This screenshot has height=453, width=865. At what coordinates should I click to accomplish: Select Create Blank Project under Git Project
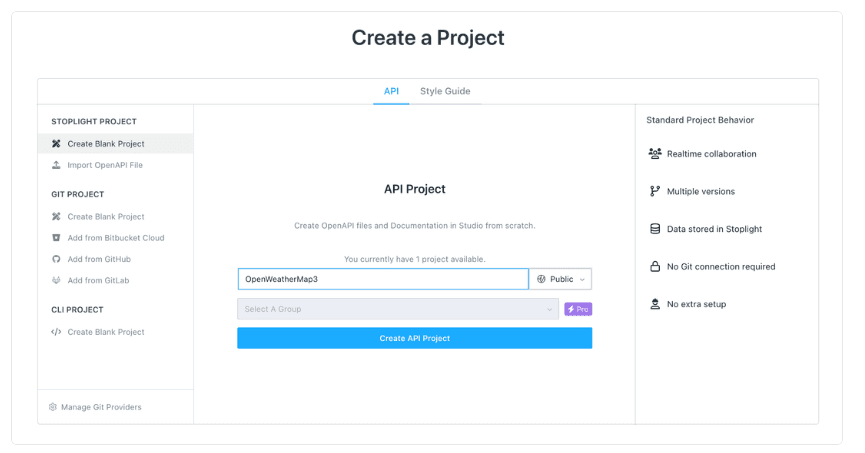(106, 217)
